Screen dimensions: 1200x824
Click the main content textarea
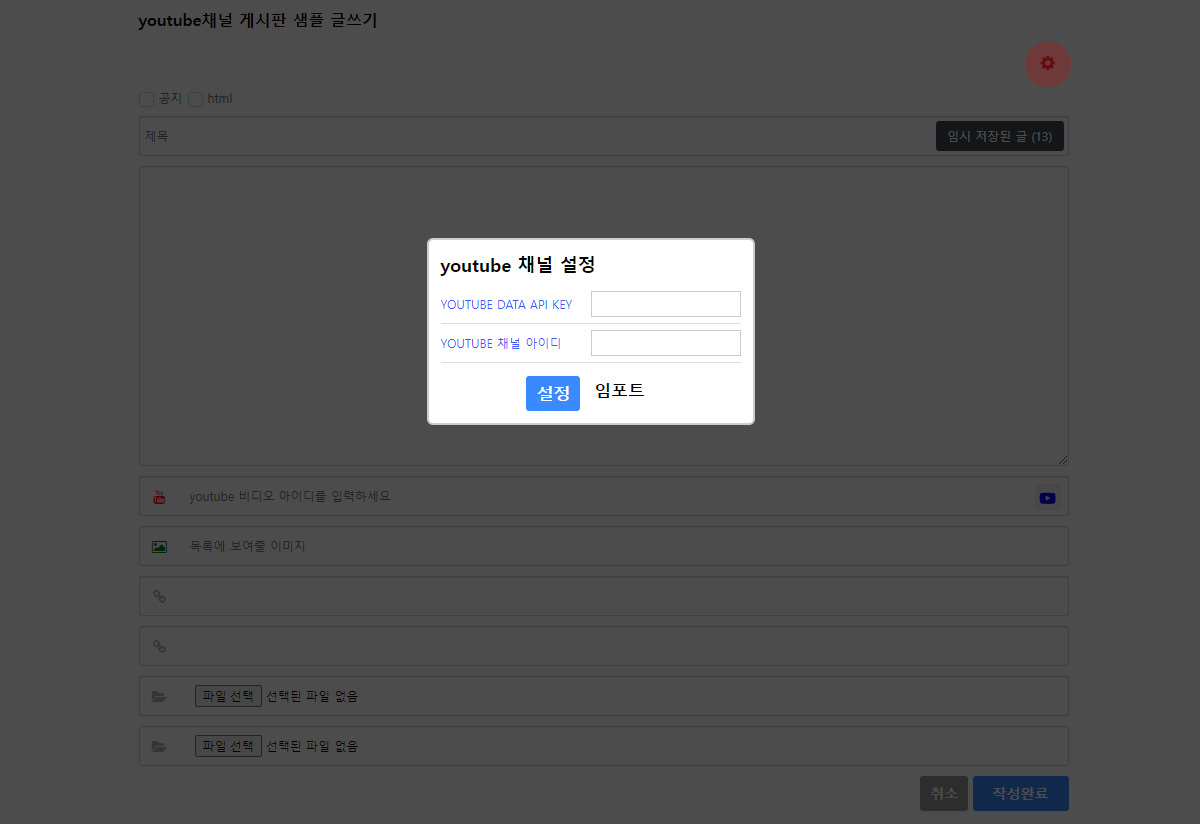[604, 316]
